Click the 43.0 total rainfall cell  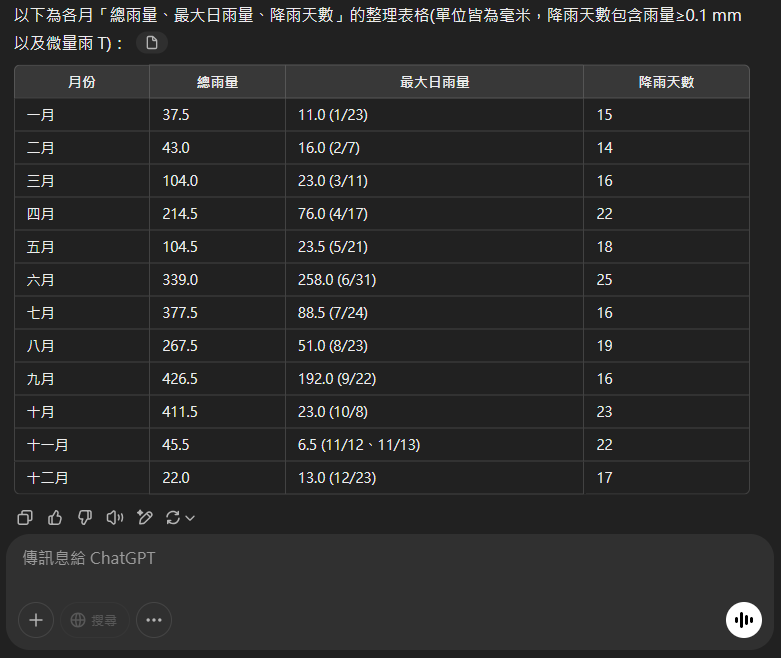[218, 148]
